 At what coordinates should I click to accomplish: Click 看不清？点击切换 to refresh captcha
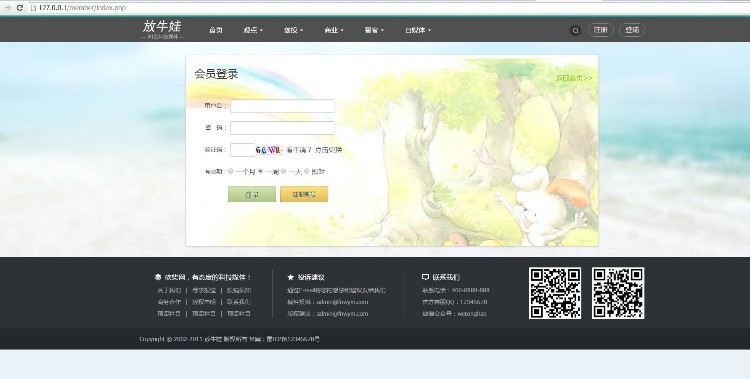point(314,150)
